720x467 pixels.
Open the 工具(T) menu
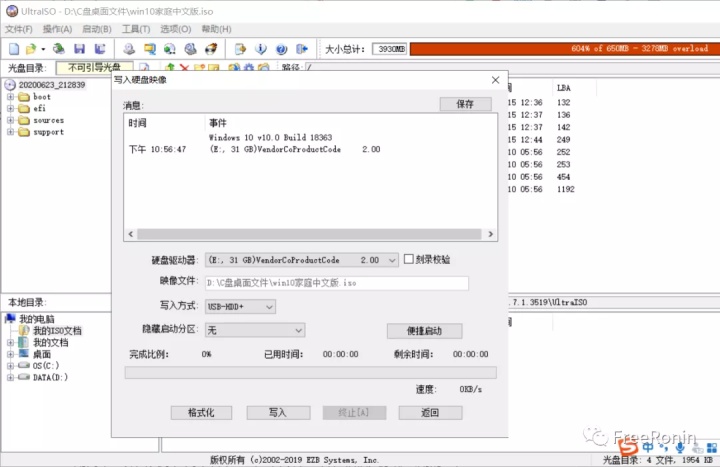(x=136, y=29)
